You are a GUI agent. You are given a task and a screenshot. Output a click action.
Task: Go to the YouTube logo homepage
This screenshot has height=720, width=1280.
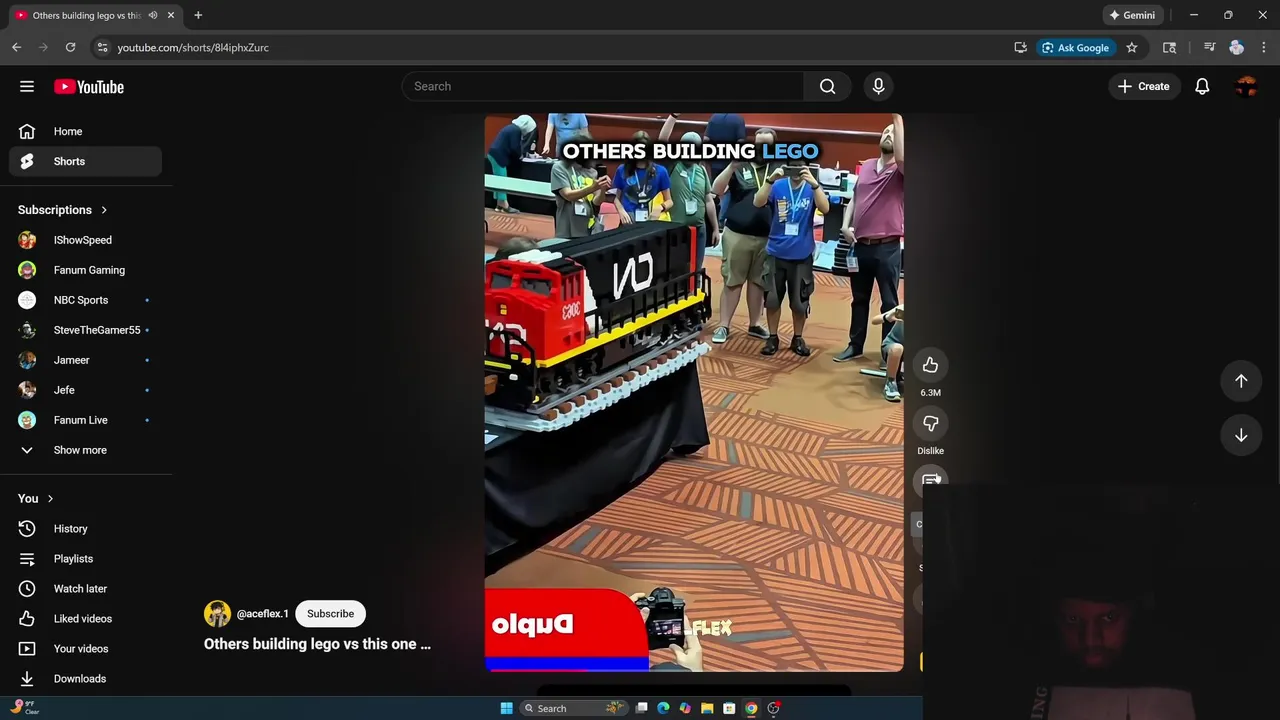(x=89, y=87)
